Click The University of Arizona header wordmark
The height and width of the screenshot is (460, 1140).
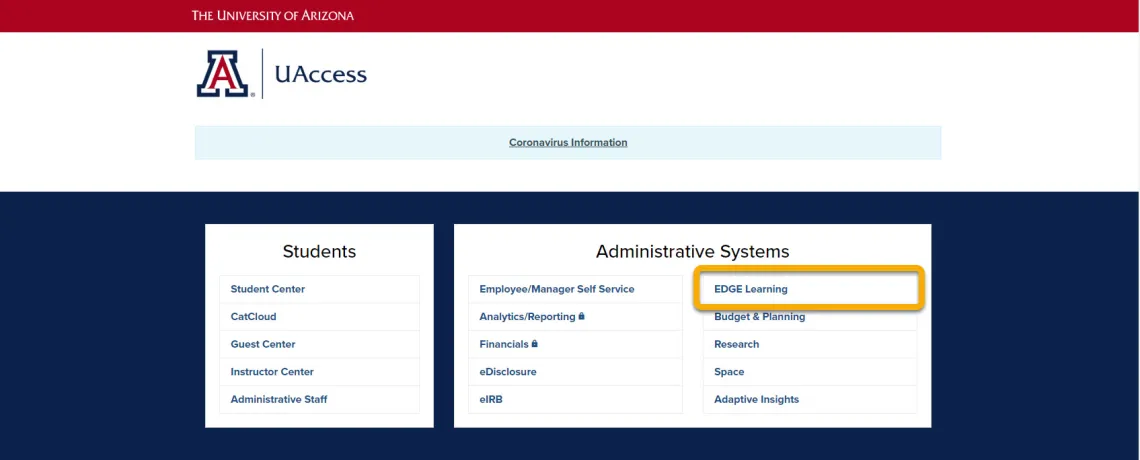[x=273, y=15]
